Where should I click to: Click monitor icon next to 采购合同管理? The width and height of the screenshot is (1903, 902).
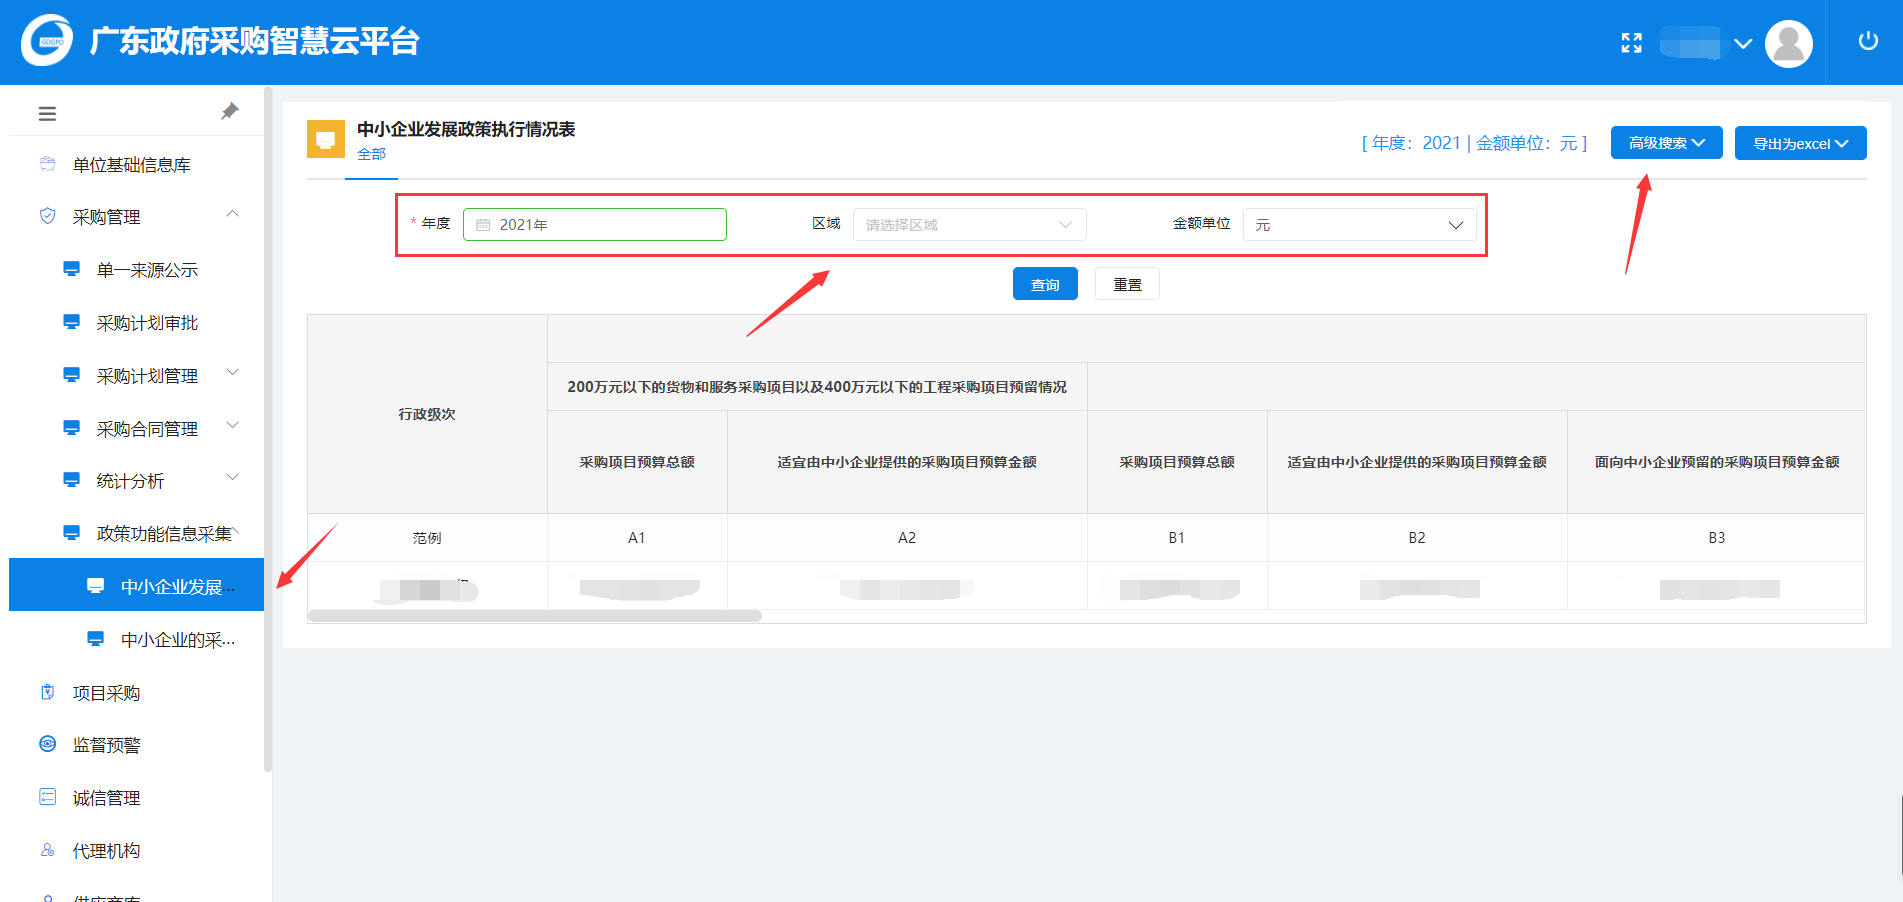(71, 428)
